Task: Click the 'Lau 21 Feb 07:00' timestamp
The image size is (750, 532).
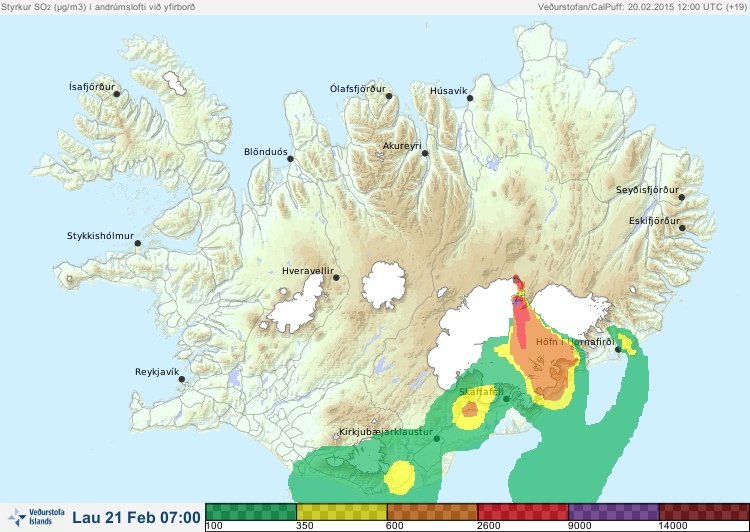Action: [136, 518]
